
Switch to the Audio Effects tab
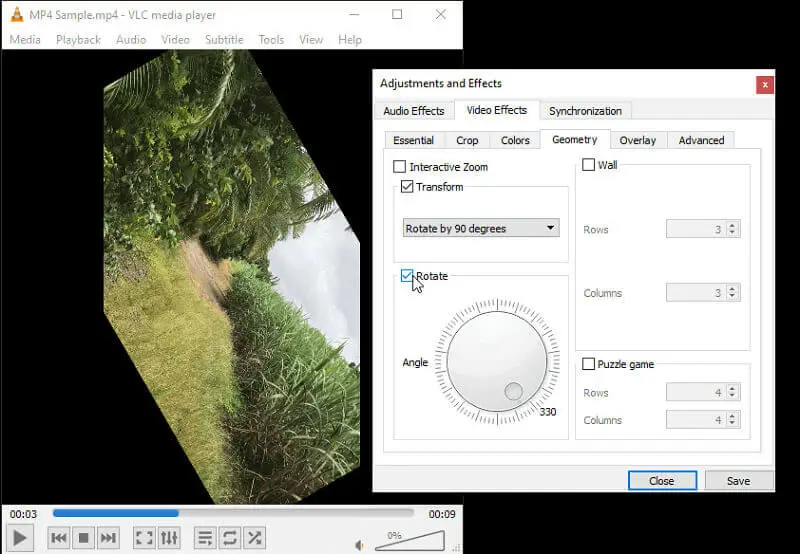(x=413, y=111)
